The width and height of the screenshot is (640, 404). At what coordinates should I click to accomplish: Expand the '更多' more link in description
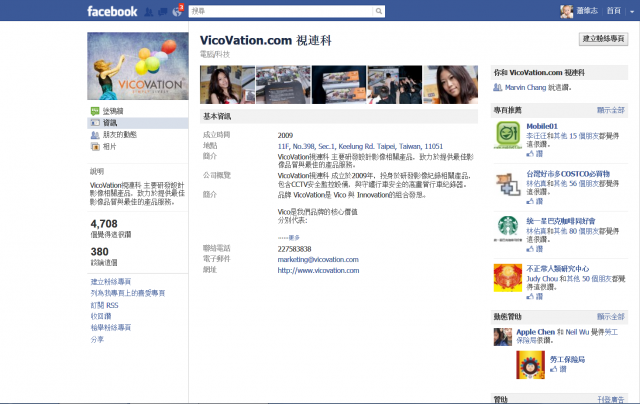tap(294, 238)
